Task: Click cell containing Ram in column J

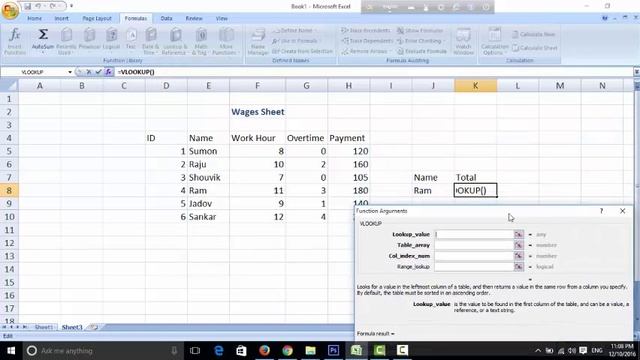Action: [x=433, y=191]
